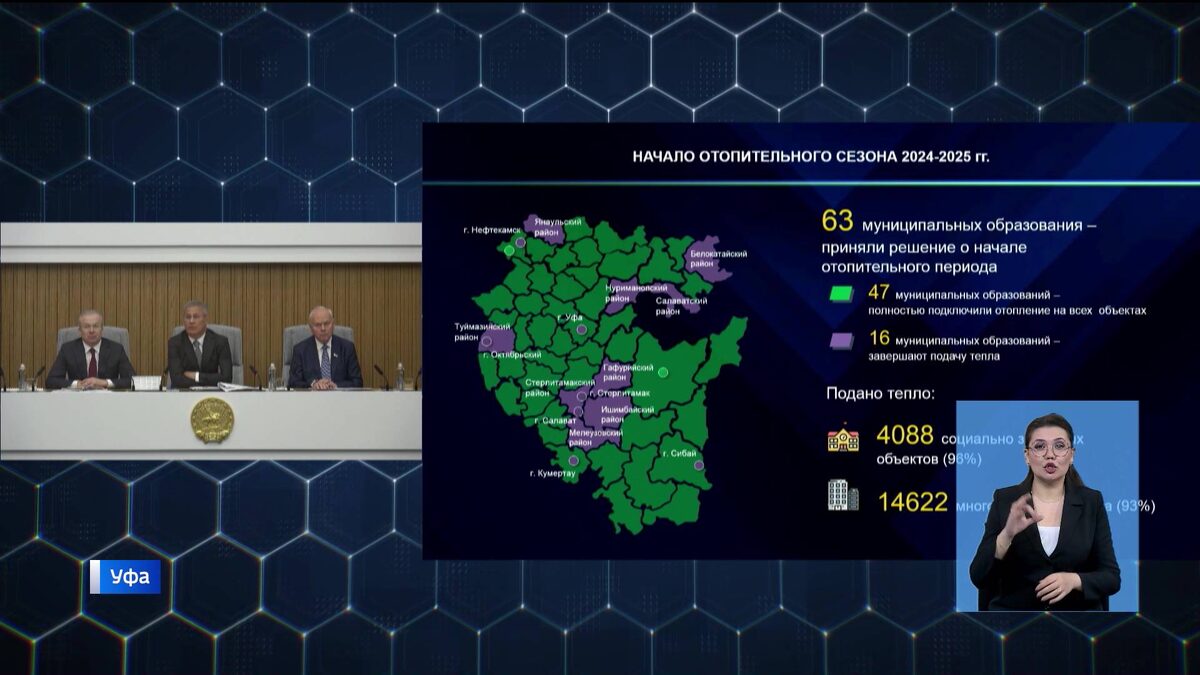1200x675 pixels.
Task: Click the "Подано тепло:" heading
Action: click(881, 393)
